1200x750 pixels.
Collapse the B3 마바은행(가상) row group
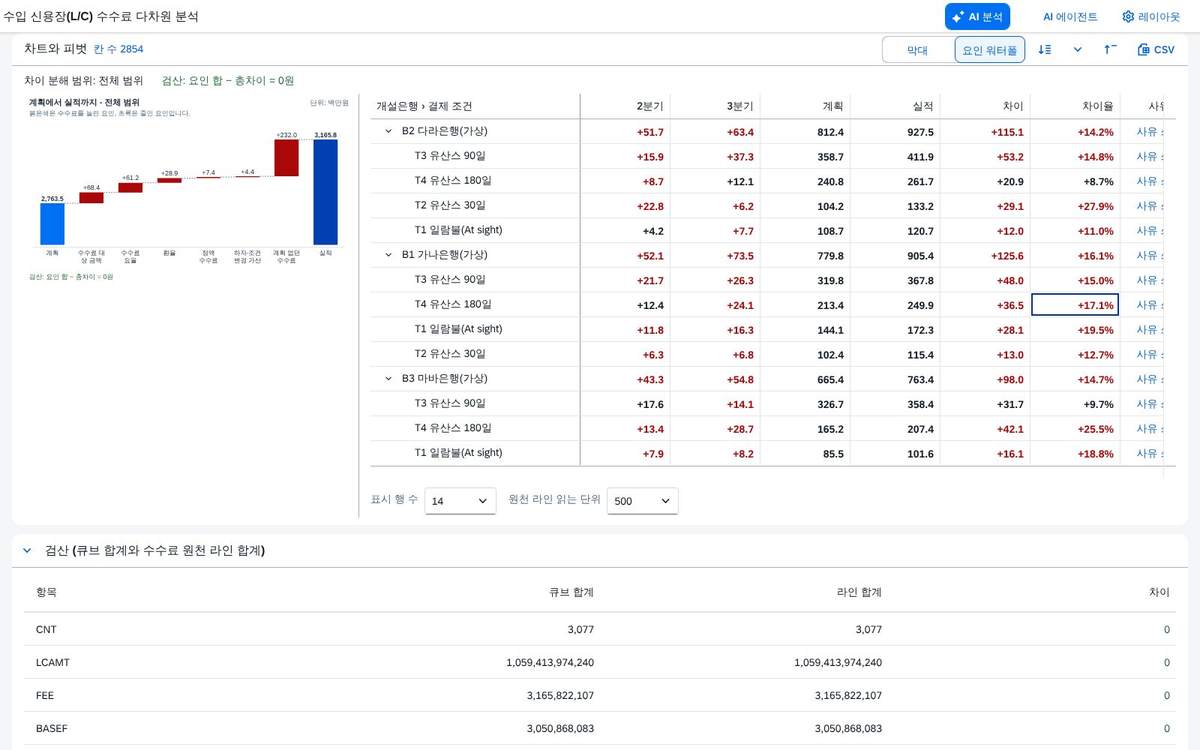click(388, 379)
